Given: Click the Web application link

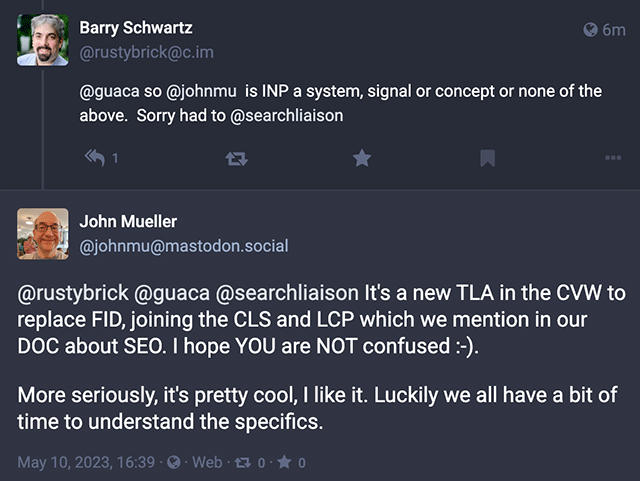Looking at the screenshot, I should [207, 462].
